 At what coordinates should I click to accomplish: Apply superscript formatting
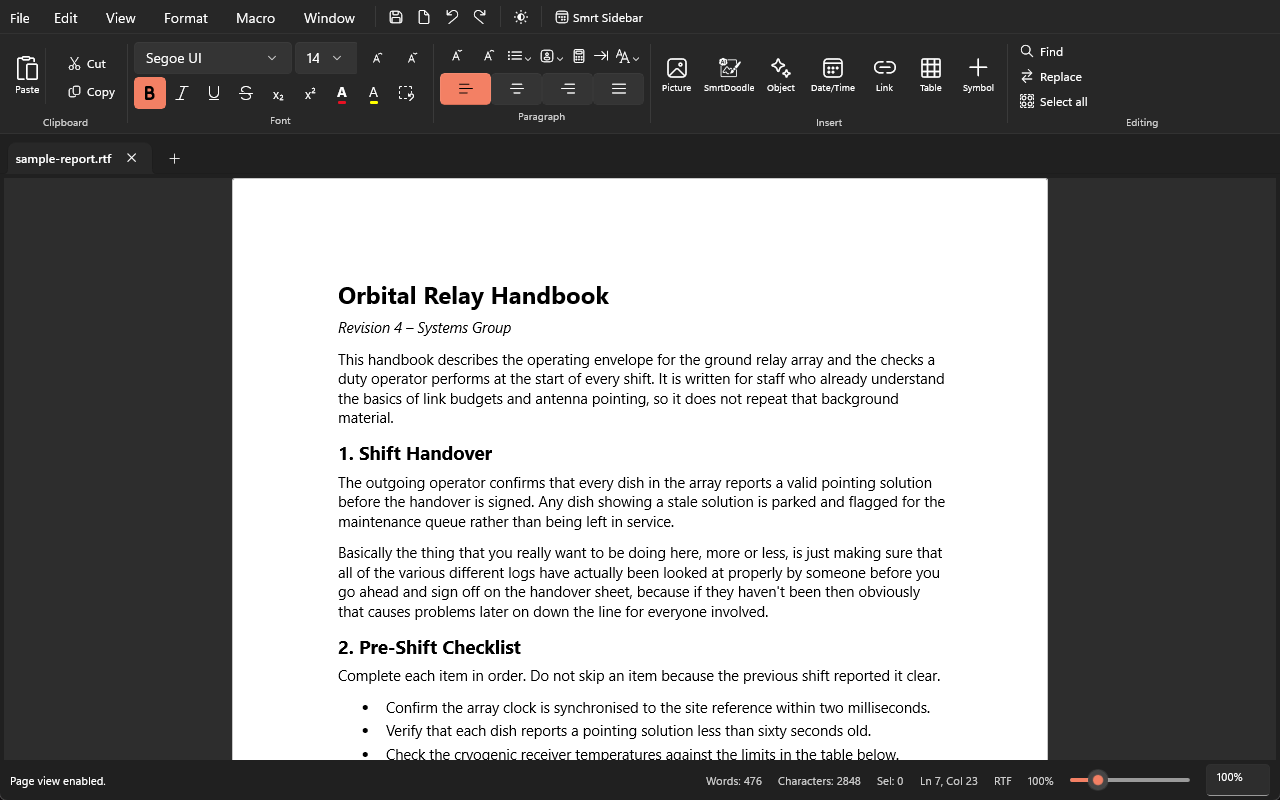pos(310,93)
